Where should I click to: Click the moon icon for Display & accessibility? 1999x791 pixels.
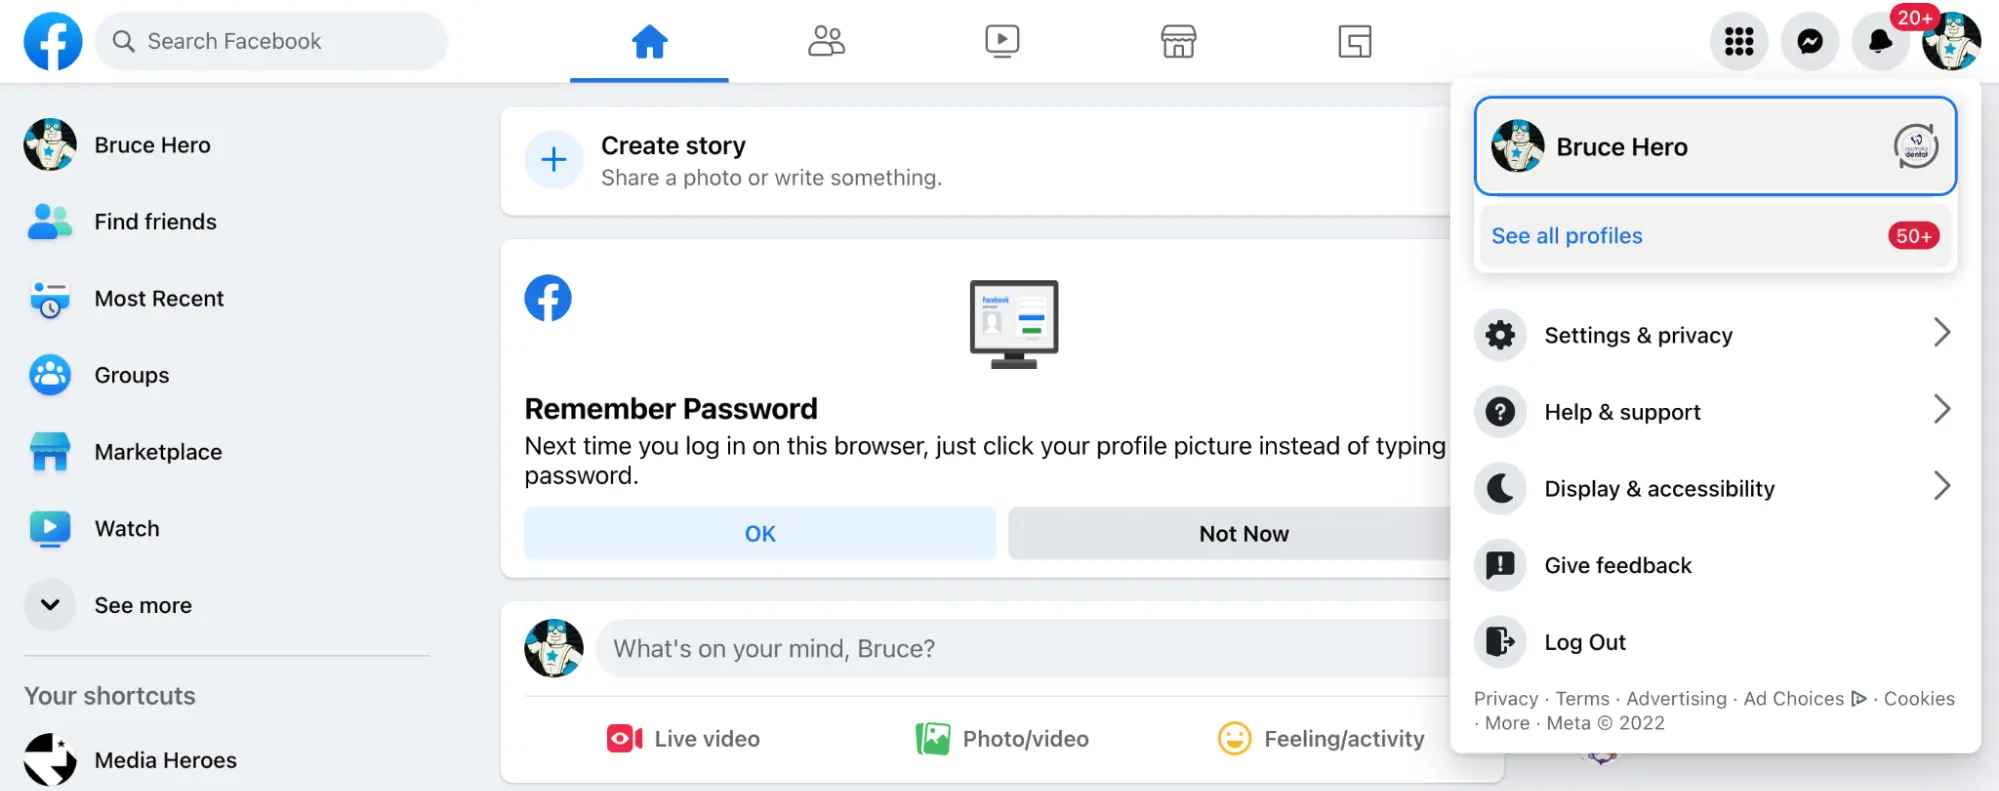(1500, 489)
